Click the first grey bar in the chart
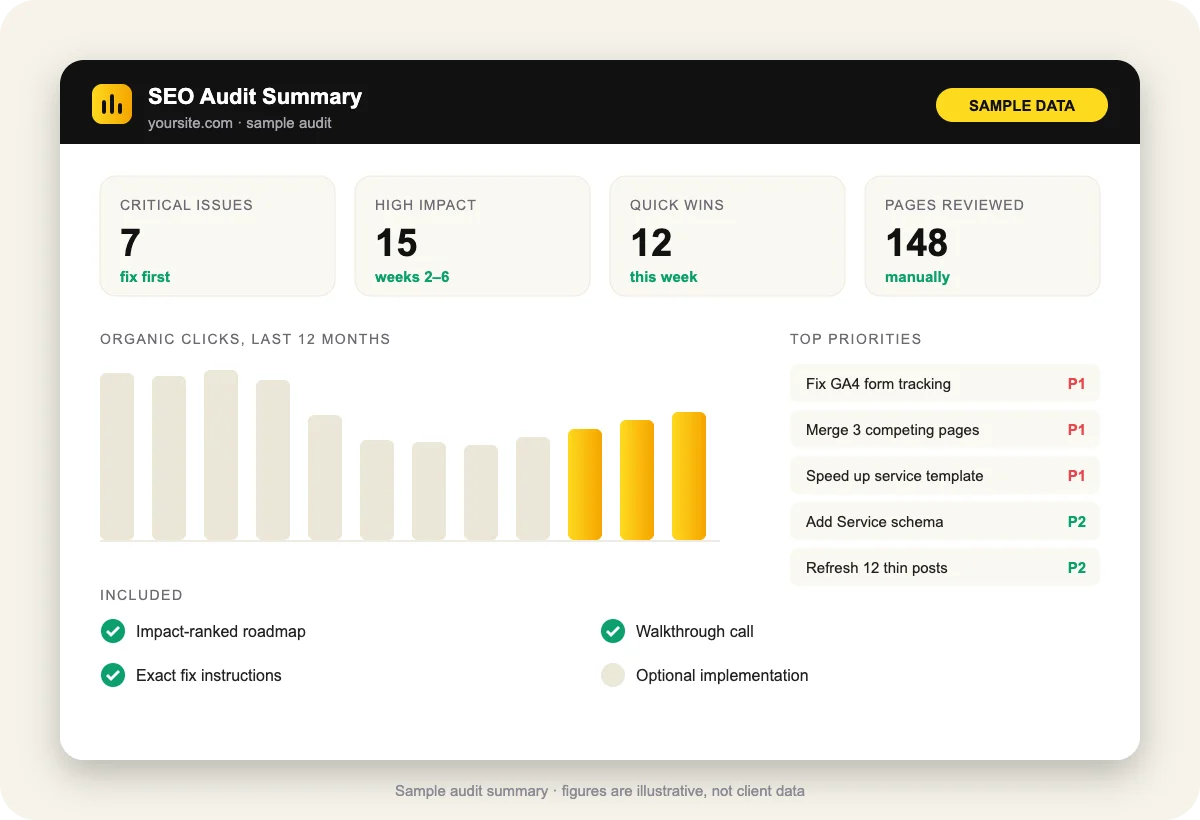The height and width of the screenshot is (820, 1200). [117, 457]
